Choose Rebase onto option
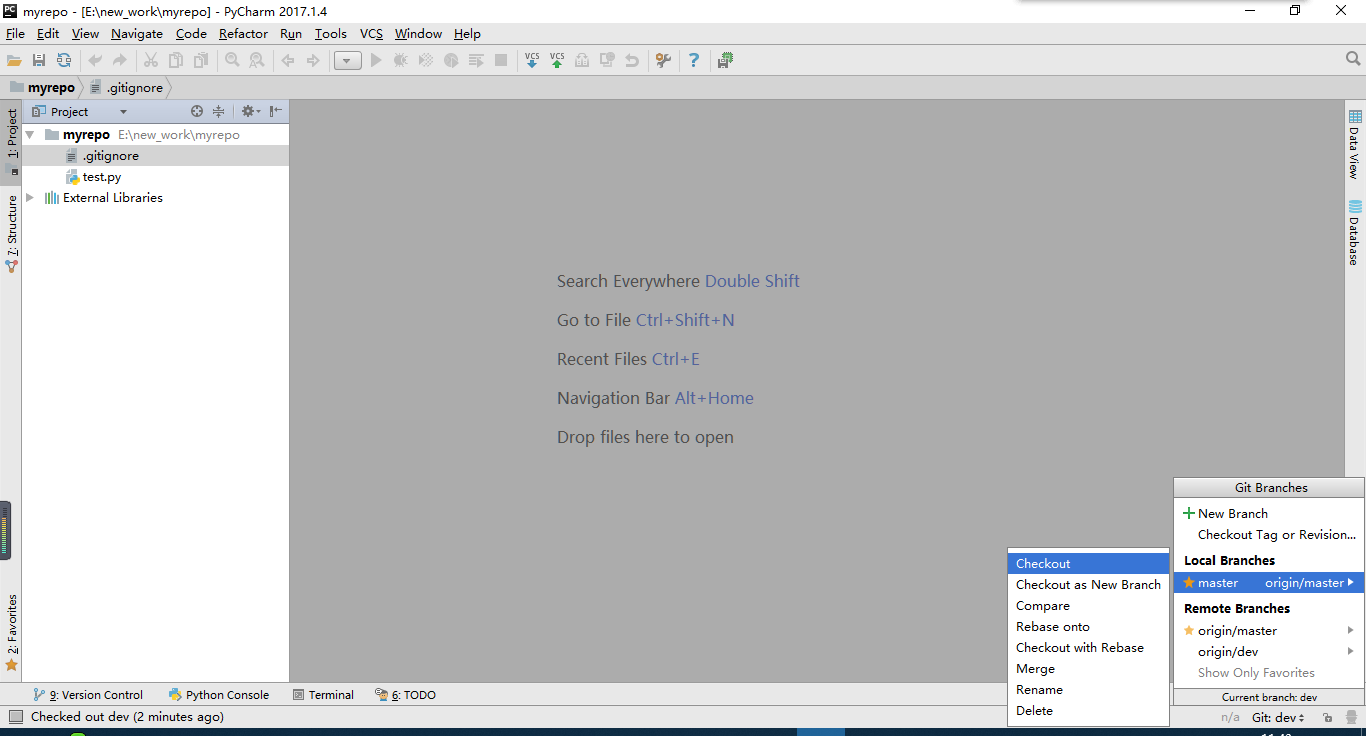The image size is (1366, 736). click(1088, 627)
